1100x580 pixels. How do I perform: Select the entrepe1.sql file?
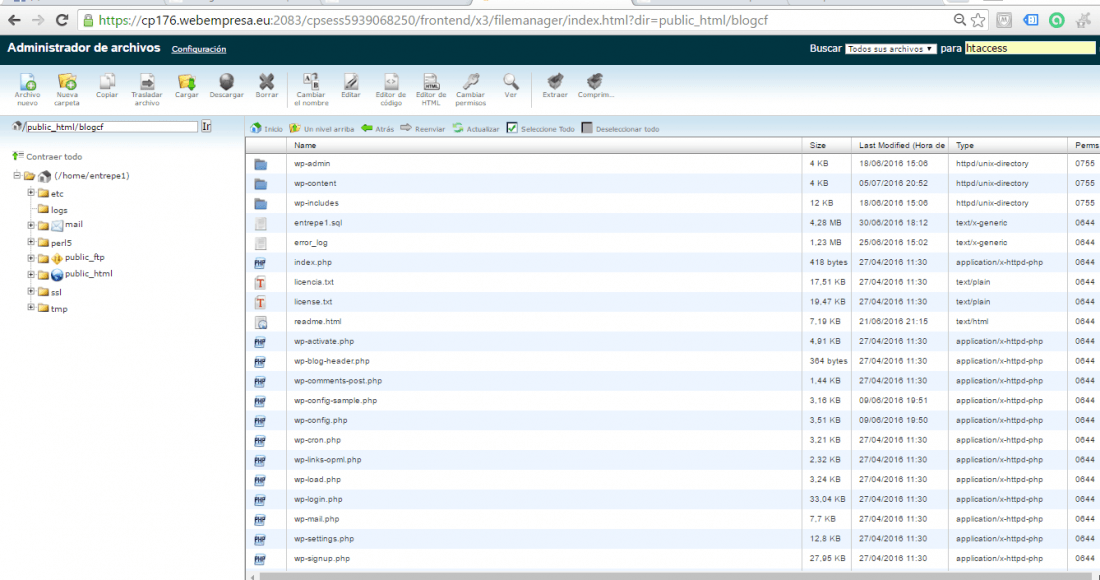pyautogui.click(x=673, y=222)
